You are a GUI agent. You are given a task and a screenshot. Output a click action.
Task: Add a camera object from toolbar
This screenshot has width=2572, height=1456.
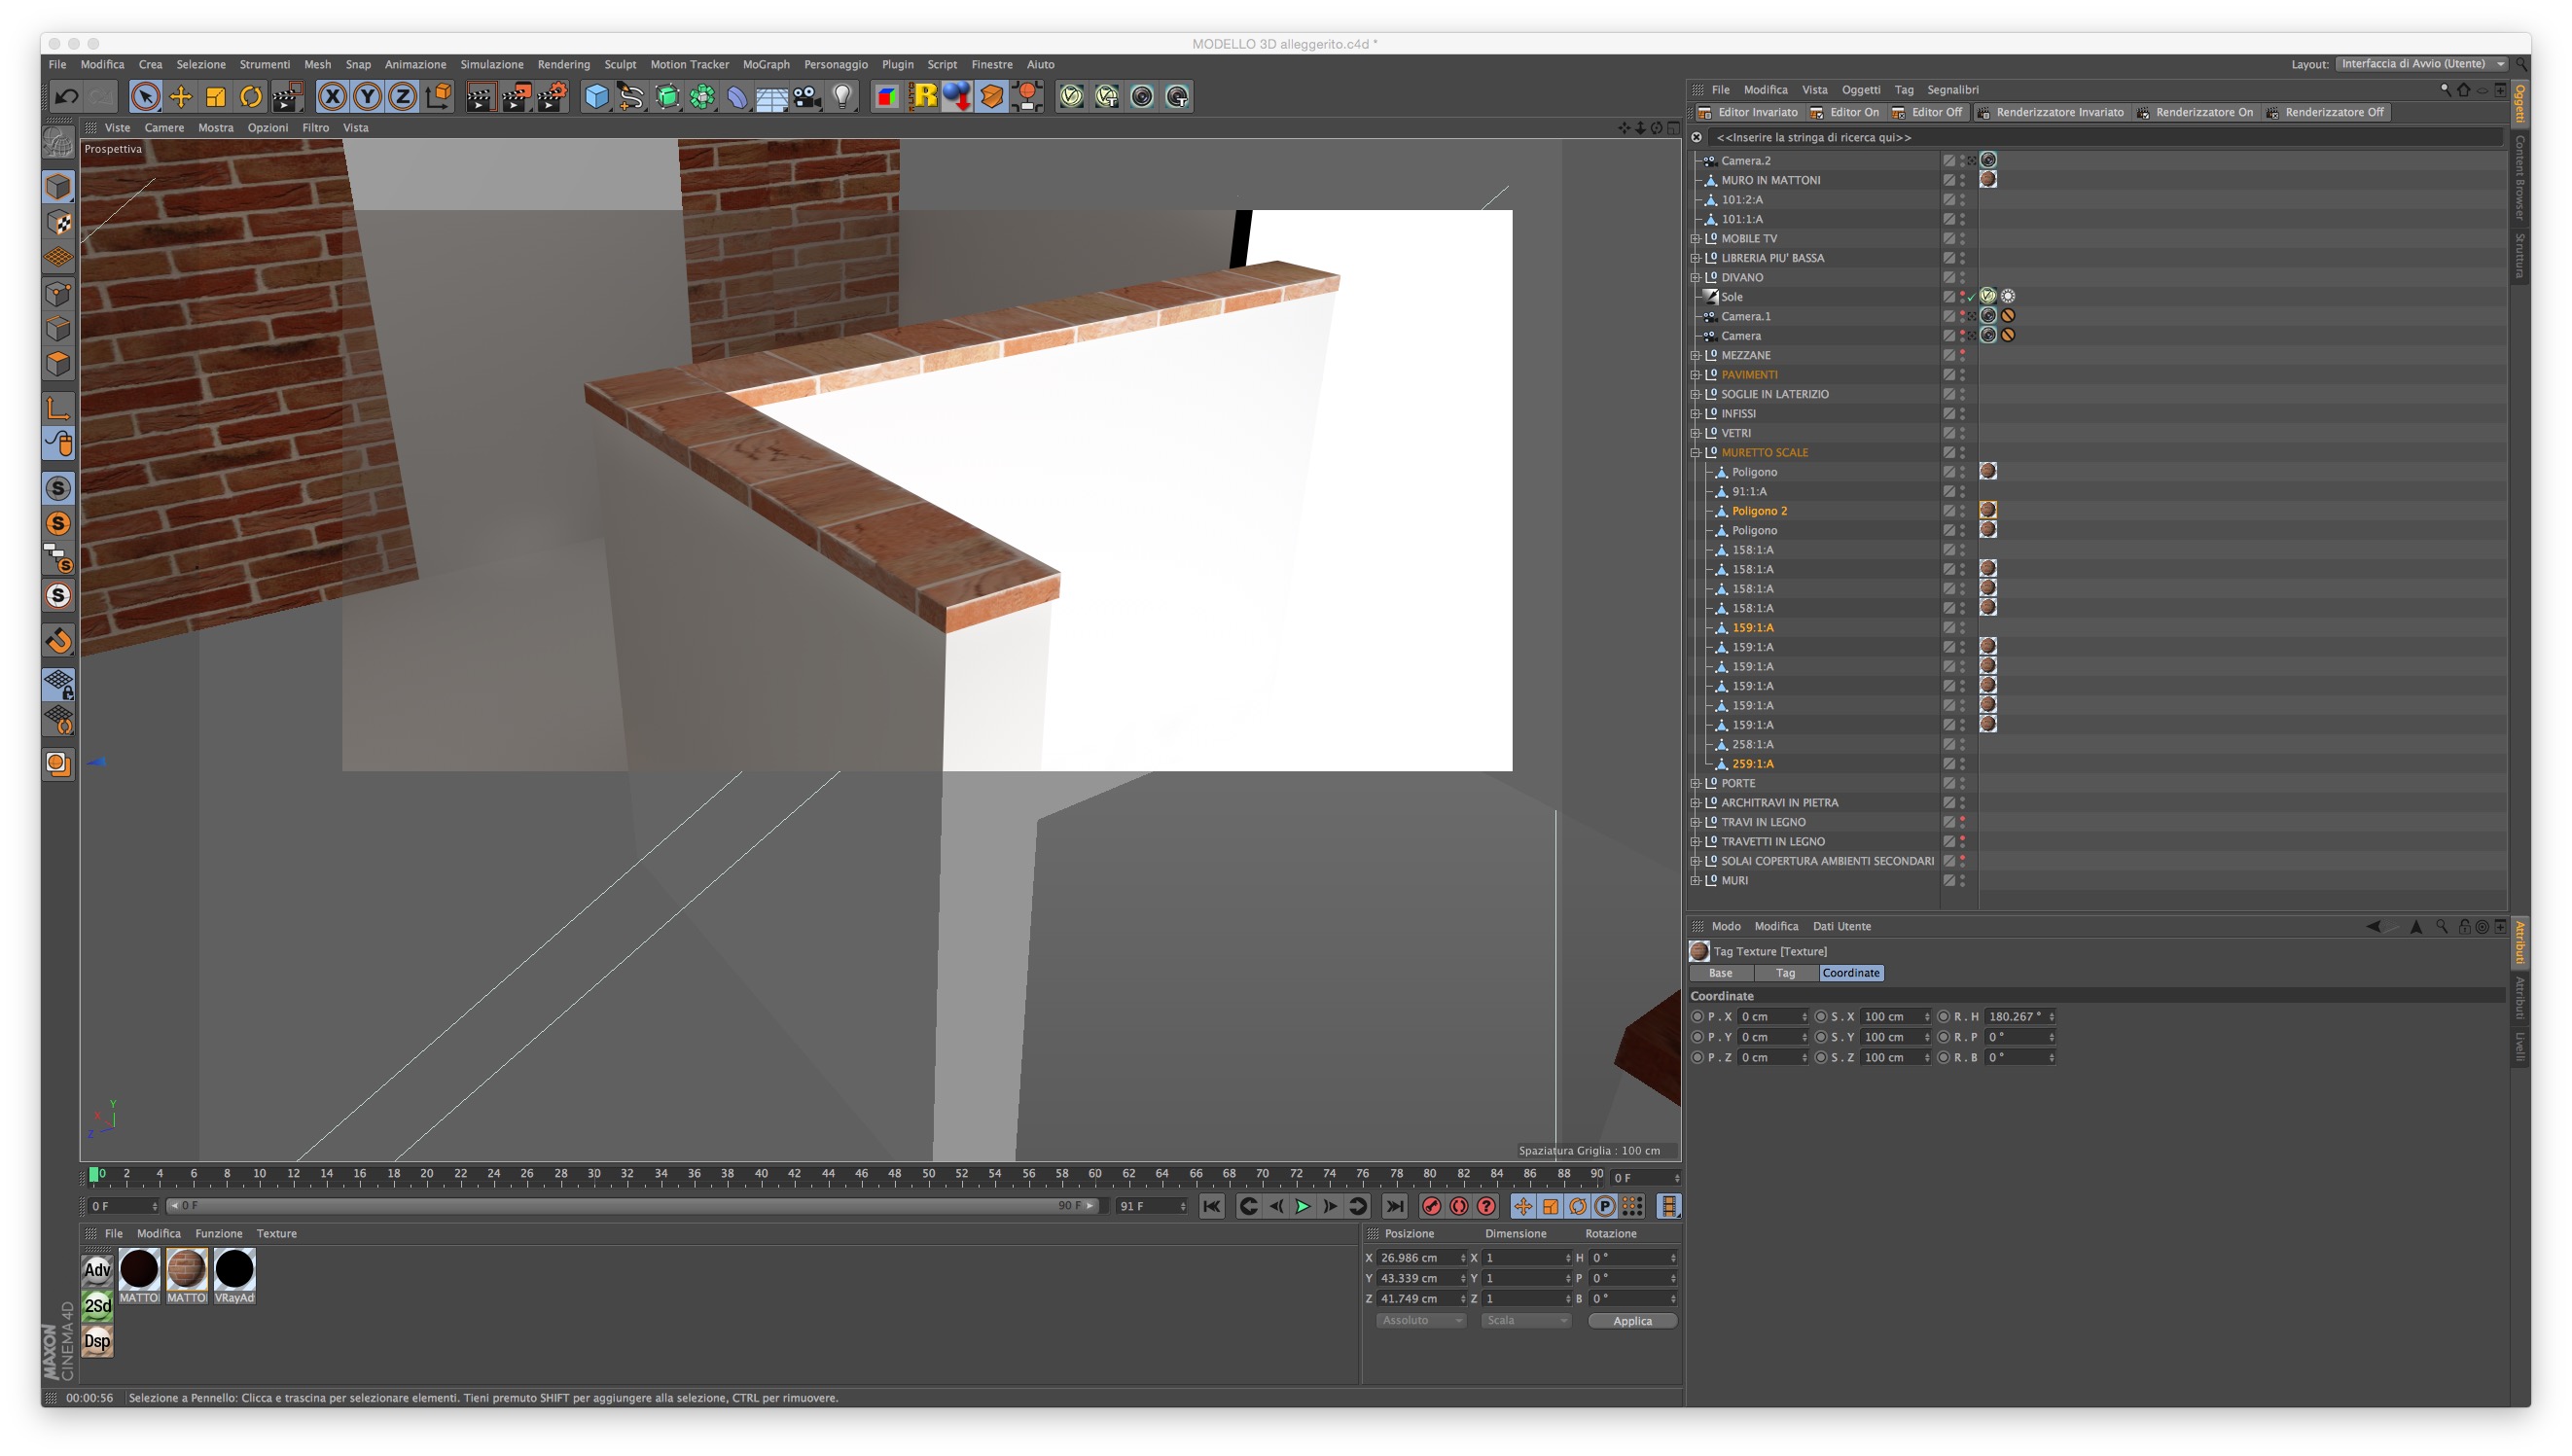pos(807,97)
